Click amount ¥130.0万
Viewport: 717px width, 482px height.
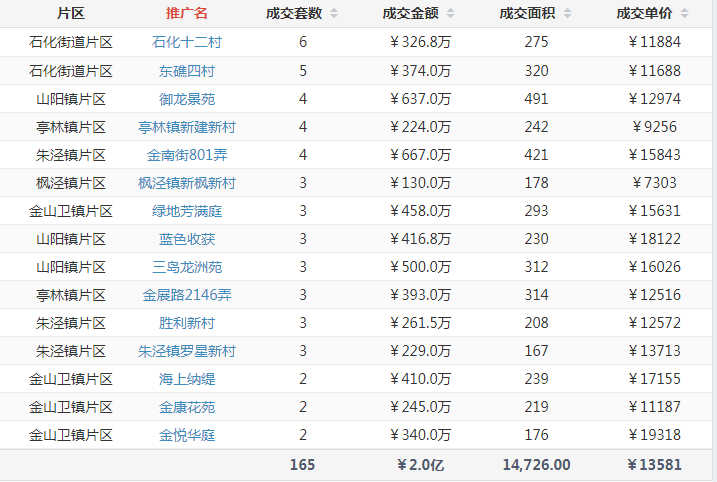coord(420,183)
